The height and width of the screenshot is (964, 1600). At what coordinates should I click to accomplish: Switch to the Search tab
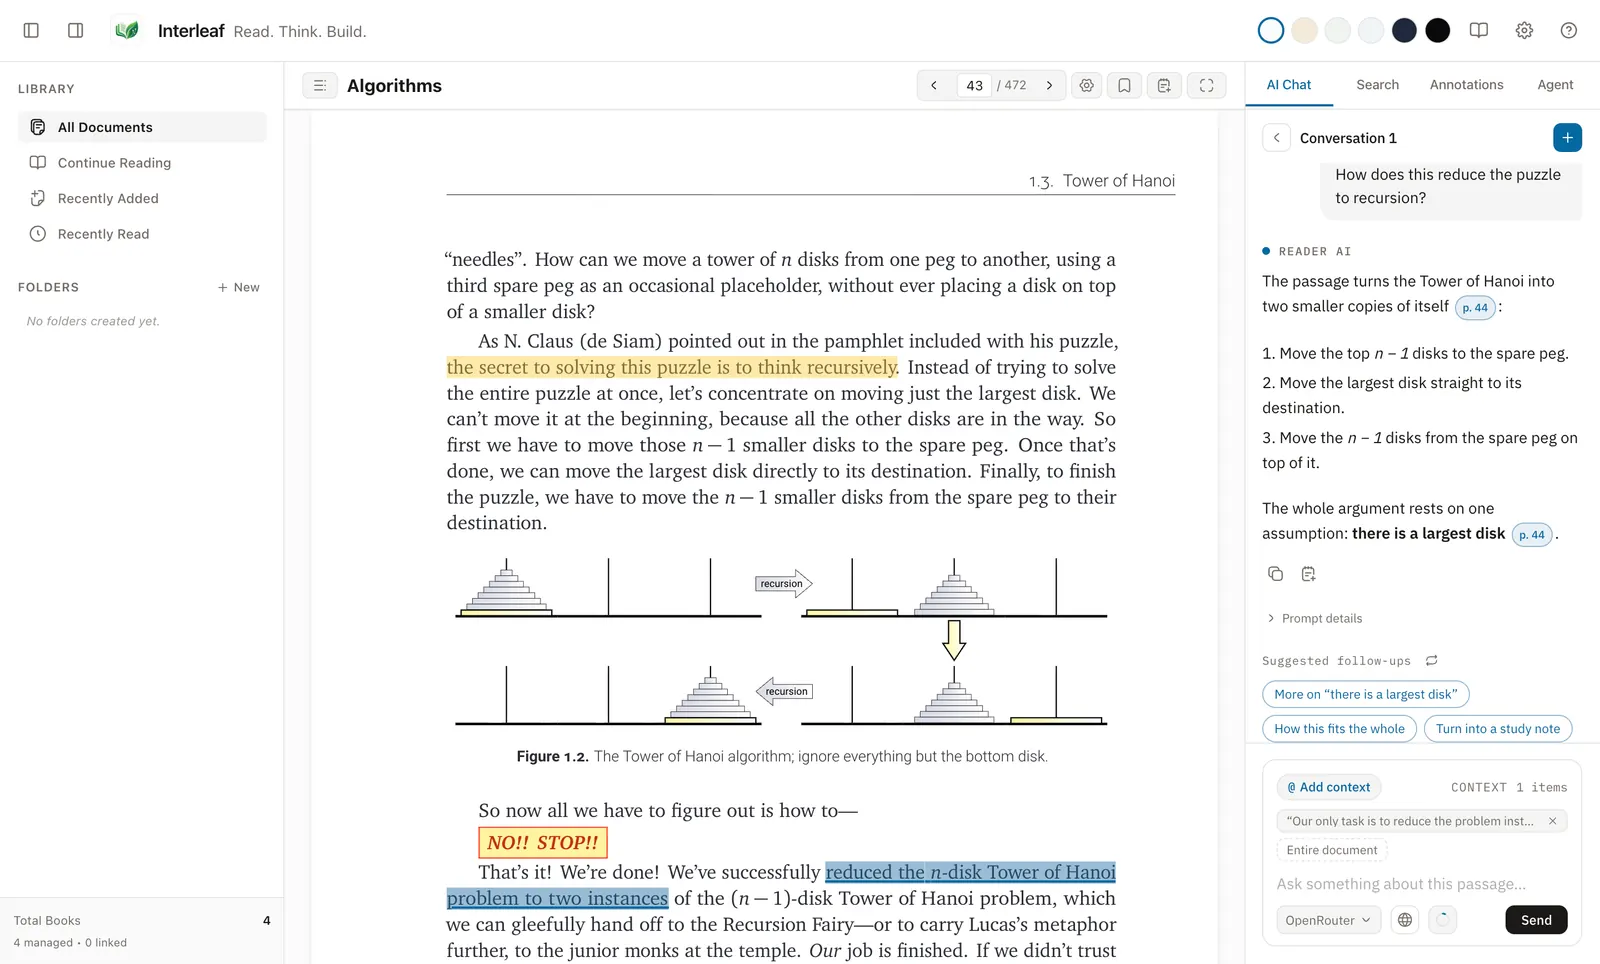tap(1377, 85)
